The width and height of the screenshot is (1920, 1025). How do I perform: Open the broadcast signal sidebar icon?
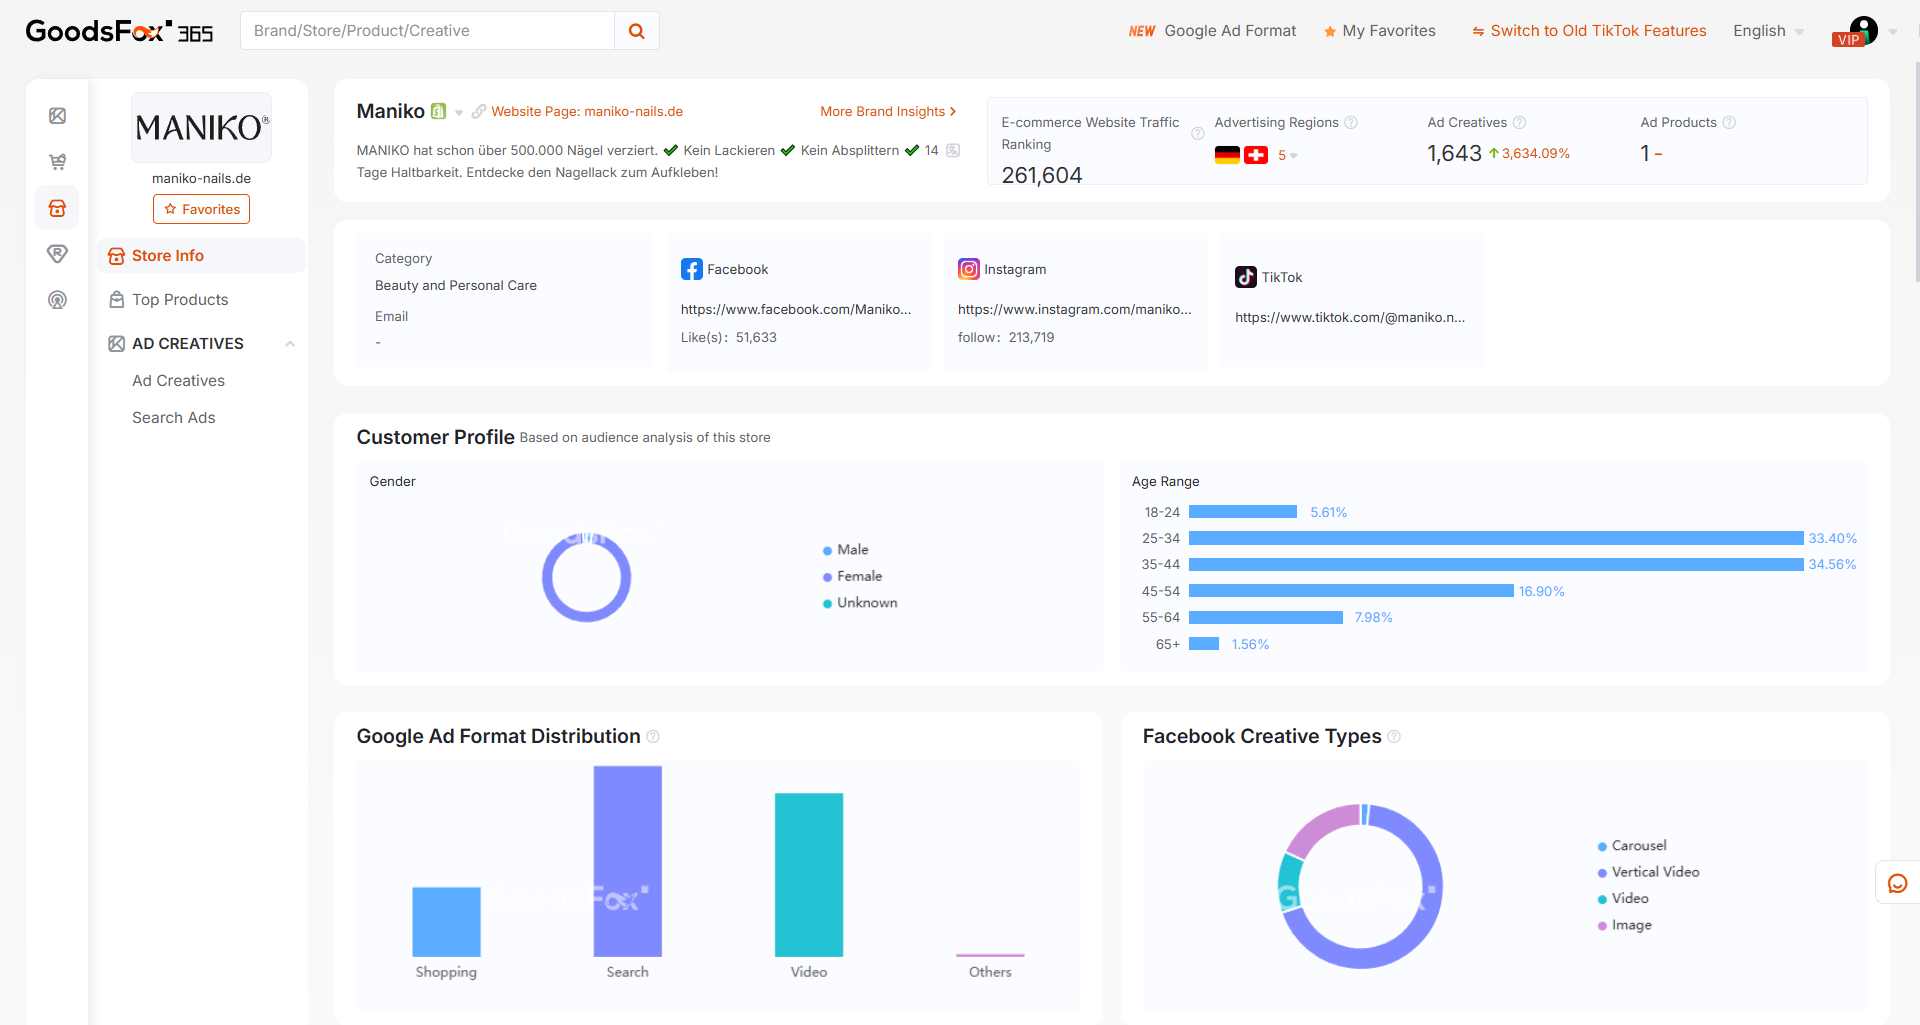click(x=58, y=300)
